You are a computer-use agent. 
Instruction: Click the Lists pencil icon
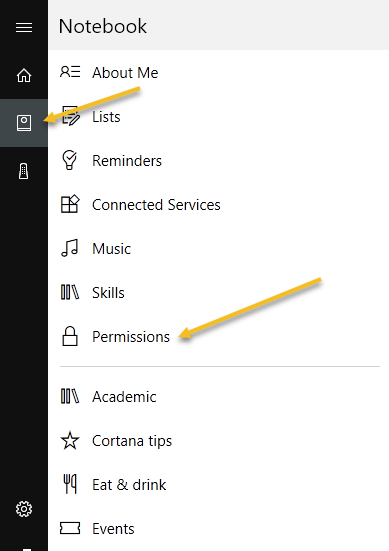click(x=70, y=116)
